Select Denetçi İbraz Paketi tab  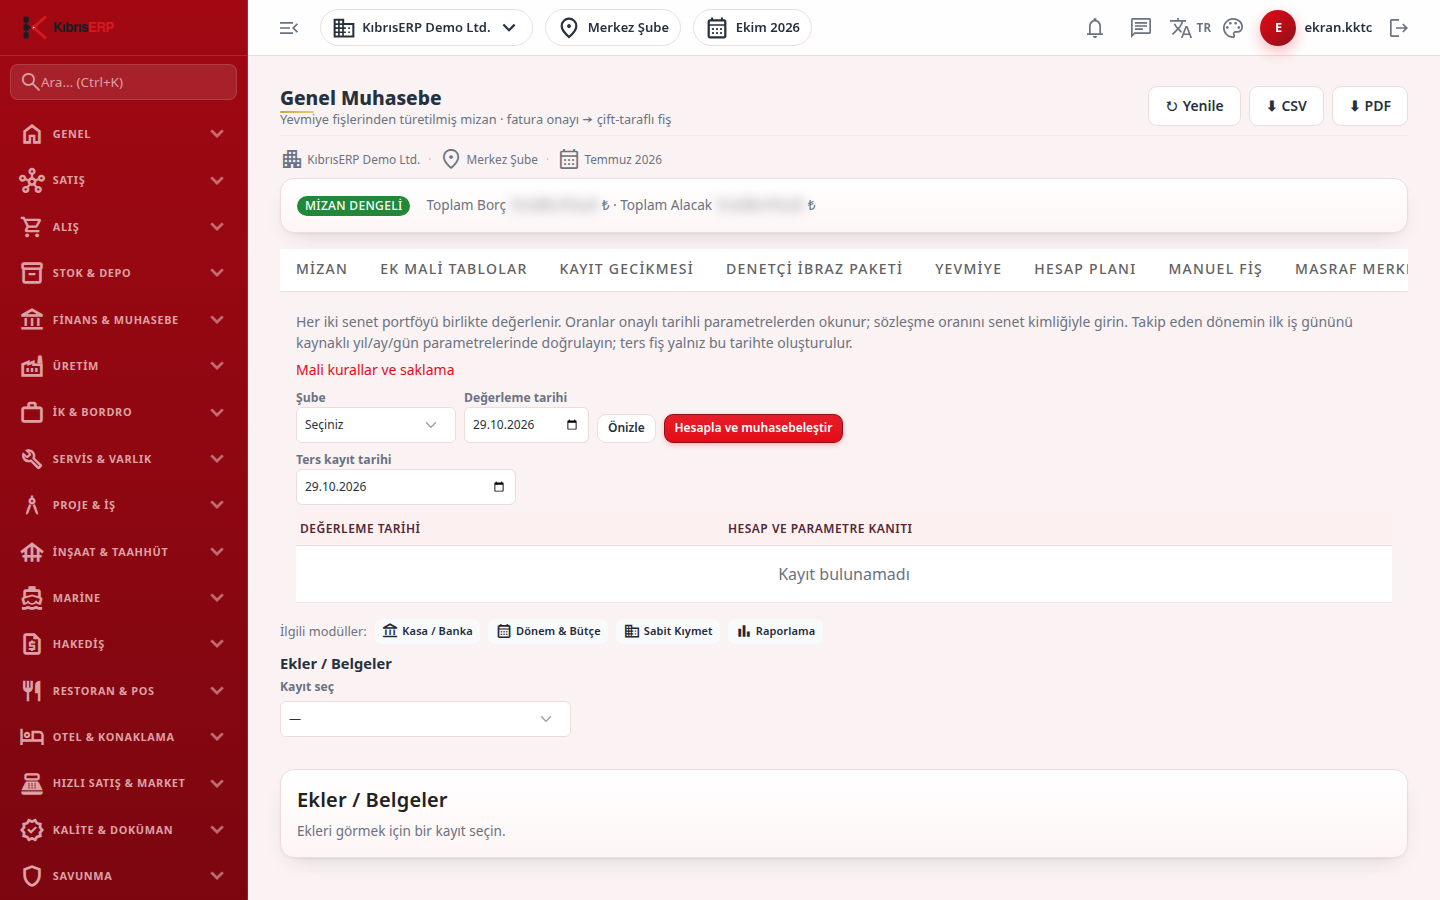pyautogui.click(x=814, y=269)
